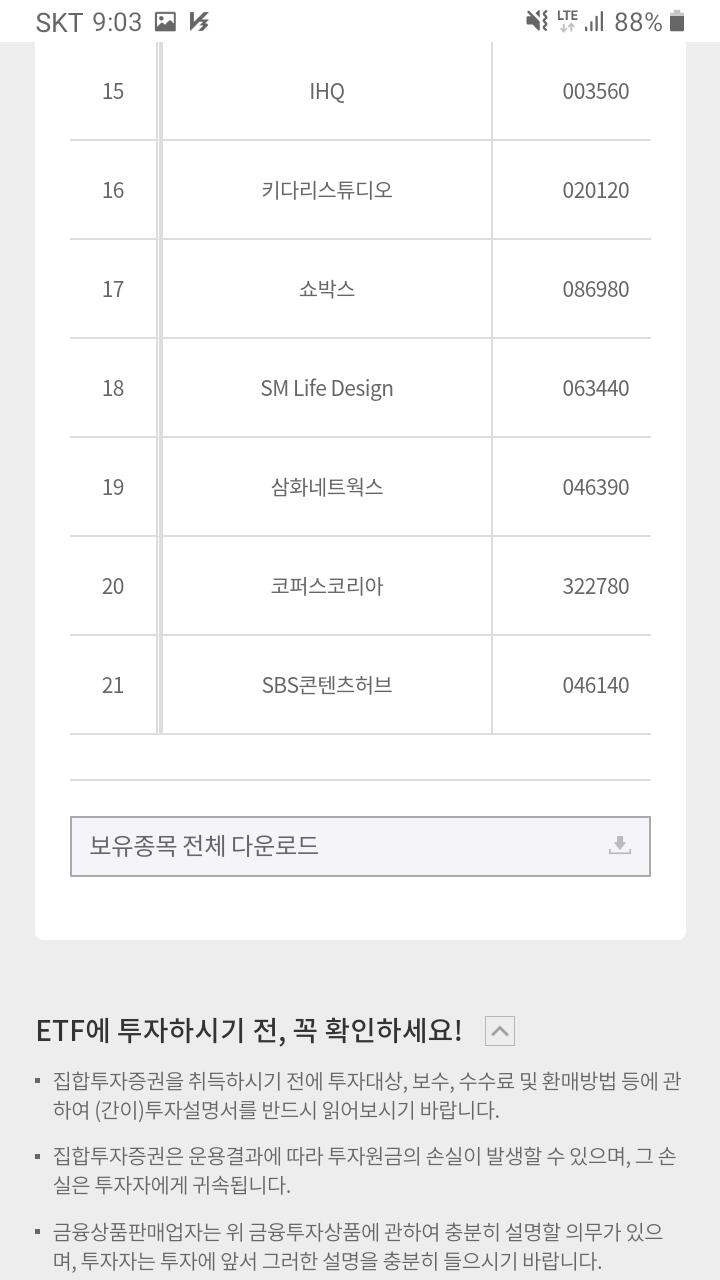This screenshot has width=720, height=1280.
Task: Tap the clock time in status bar
Action: click(117, 22)
